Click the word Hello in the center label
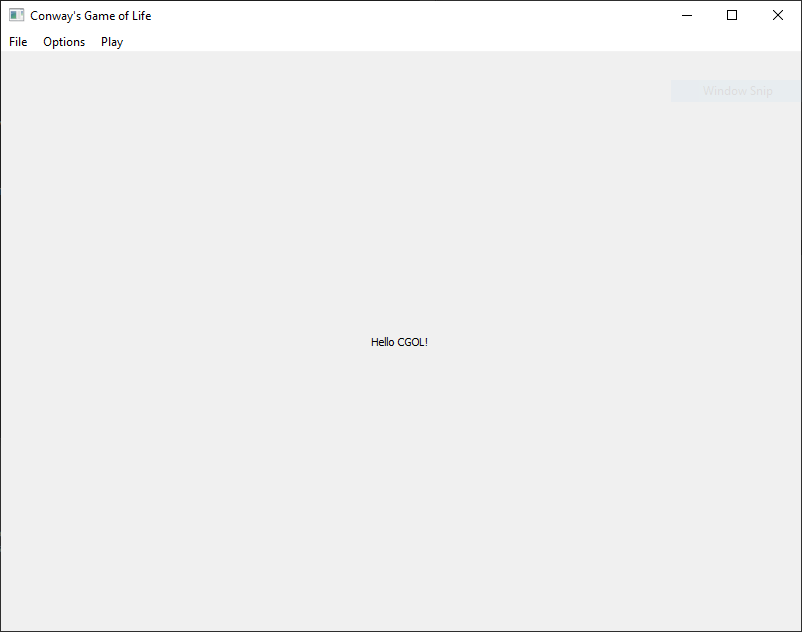The width and height of the screenshot is (802, 632). [x=383, y=342]
